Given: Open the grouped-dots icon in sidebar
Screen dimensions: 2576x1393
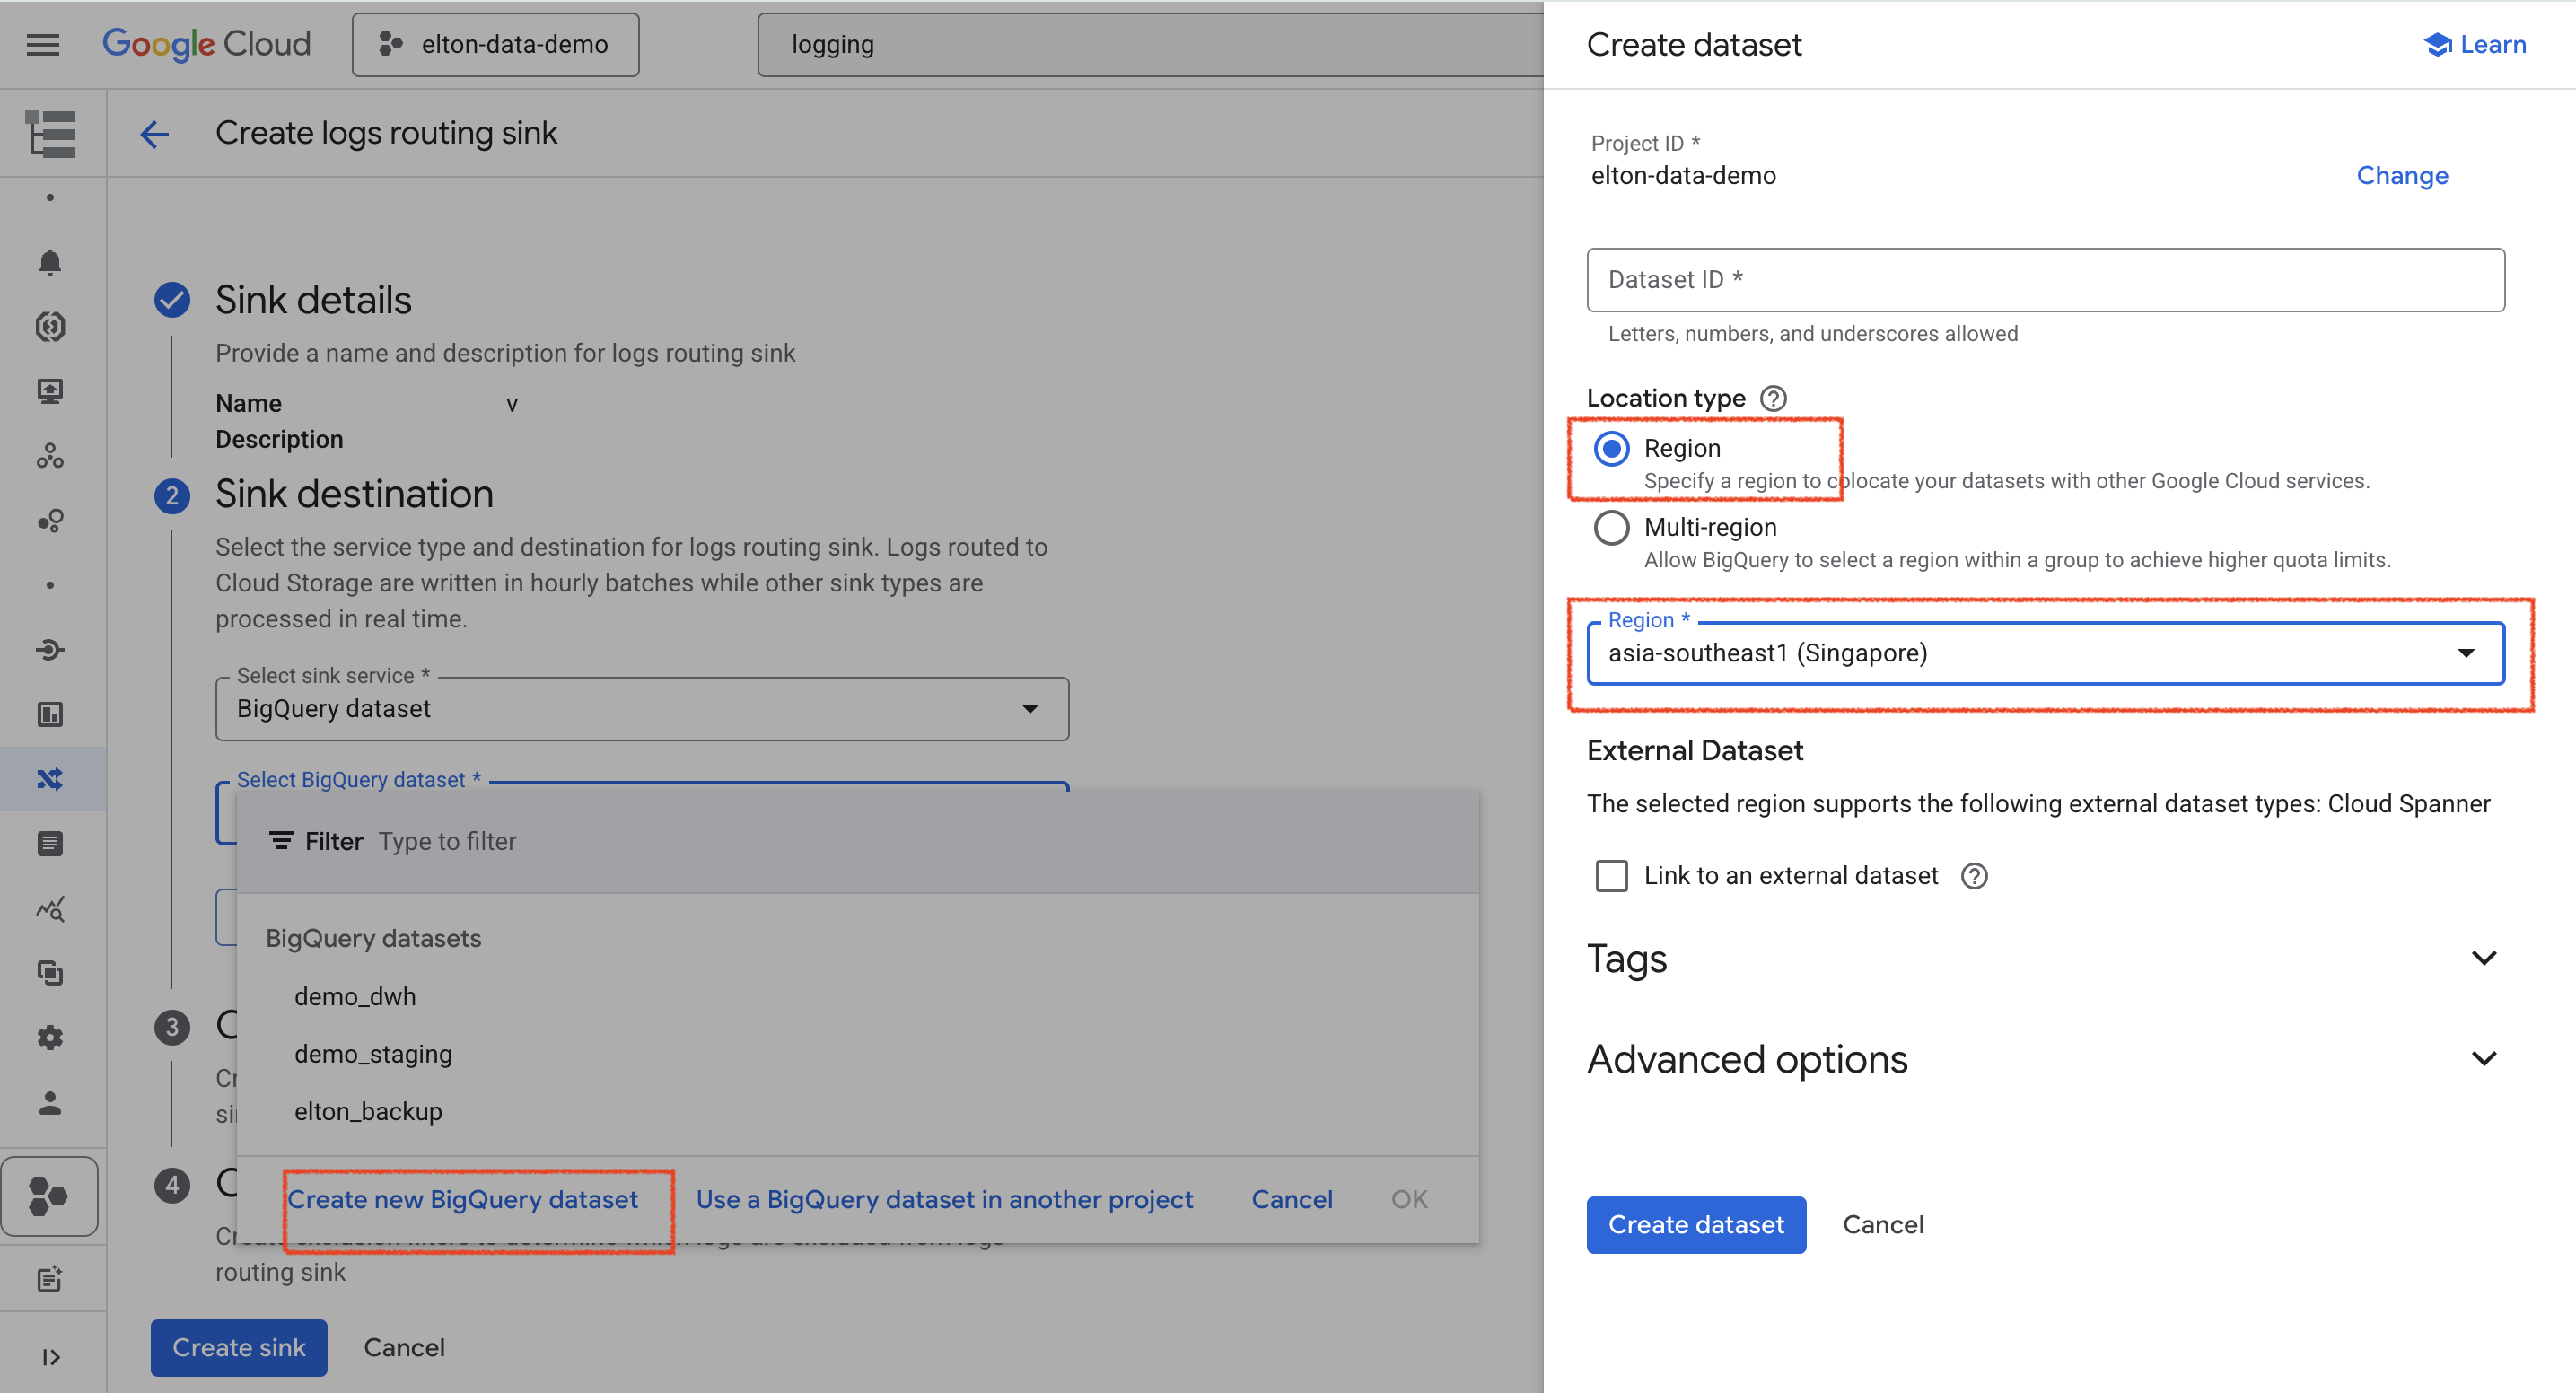Looking at the screenshot, I should pos(50,520).
